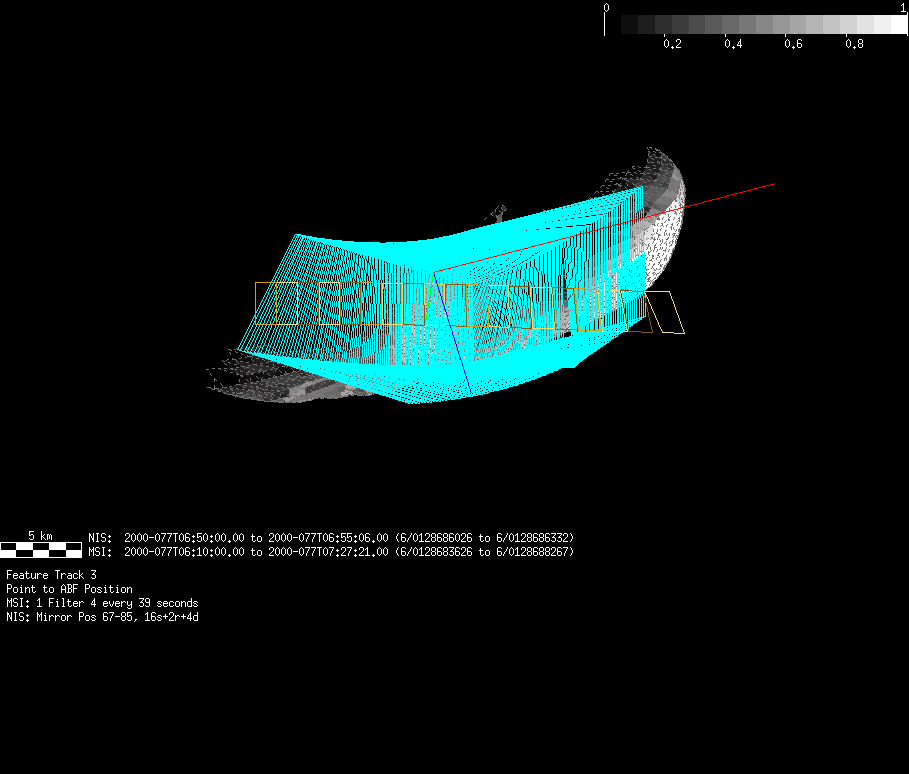Image resolution: width=909 pixels, height=774 pixels.
Task: Click the rightmost yellow MSI footprint frame
Action: (667, 313)
